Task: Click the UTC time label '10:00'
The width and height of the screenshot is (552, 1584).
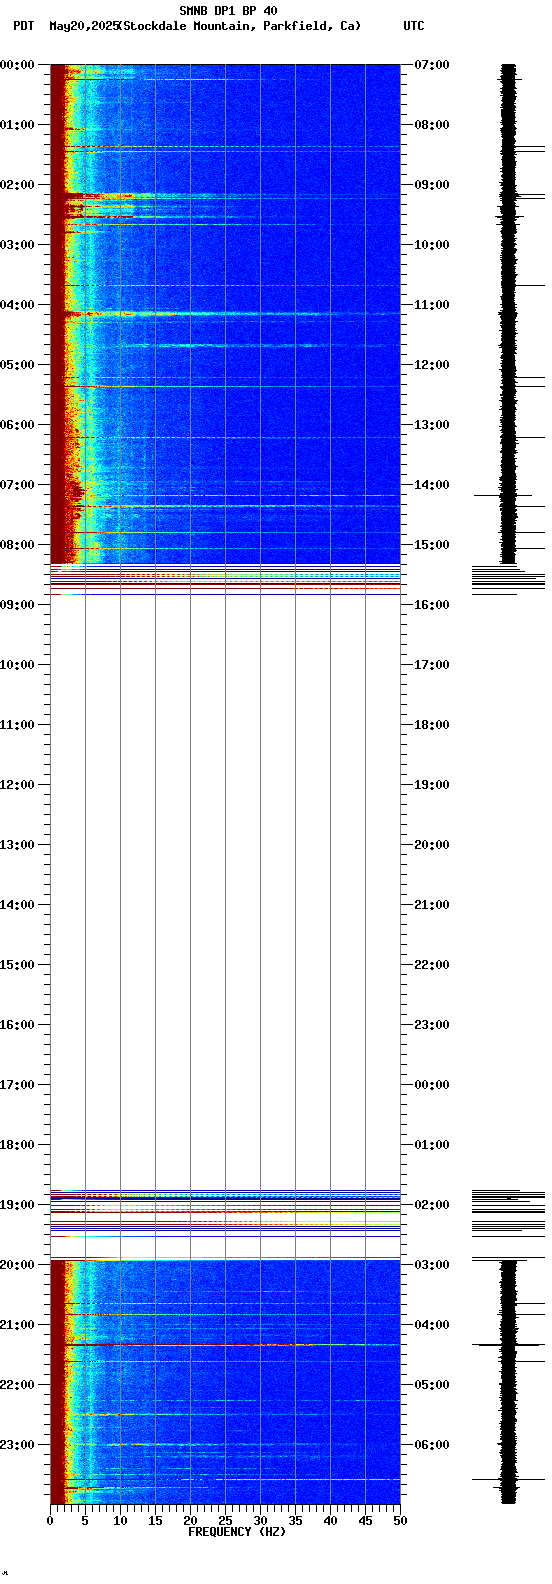Action: [x=432, y=244]
